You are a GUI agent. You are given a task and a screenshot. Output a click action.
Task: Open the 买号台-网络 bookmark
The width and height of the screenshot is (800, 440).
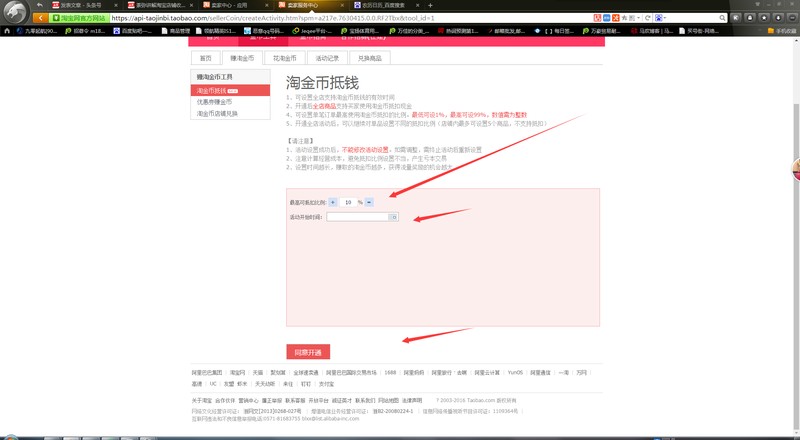(699, 31)
